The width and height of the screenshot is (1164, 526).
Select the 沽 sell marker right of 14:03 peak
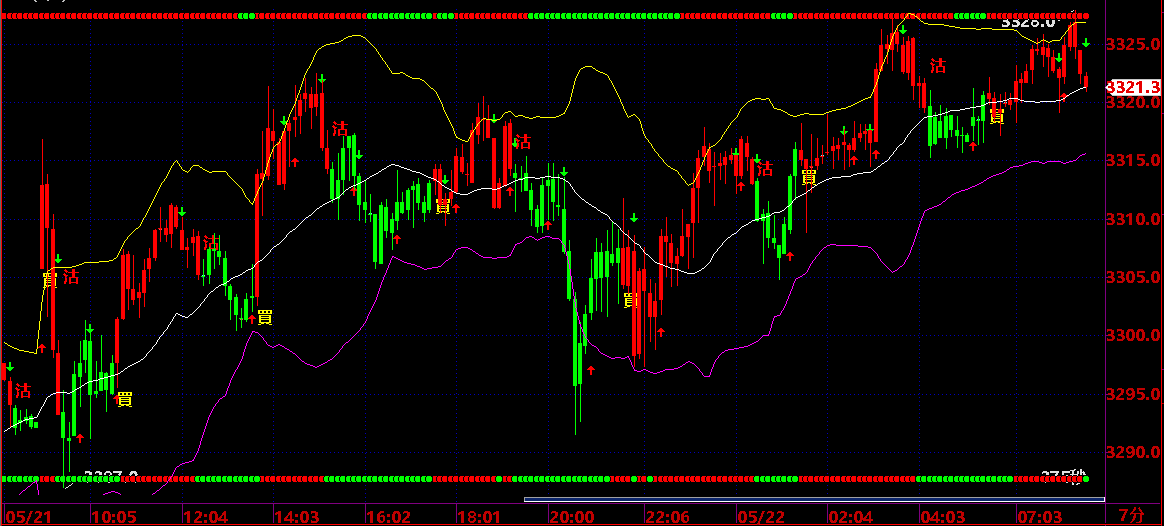(x=340, y=128)
